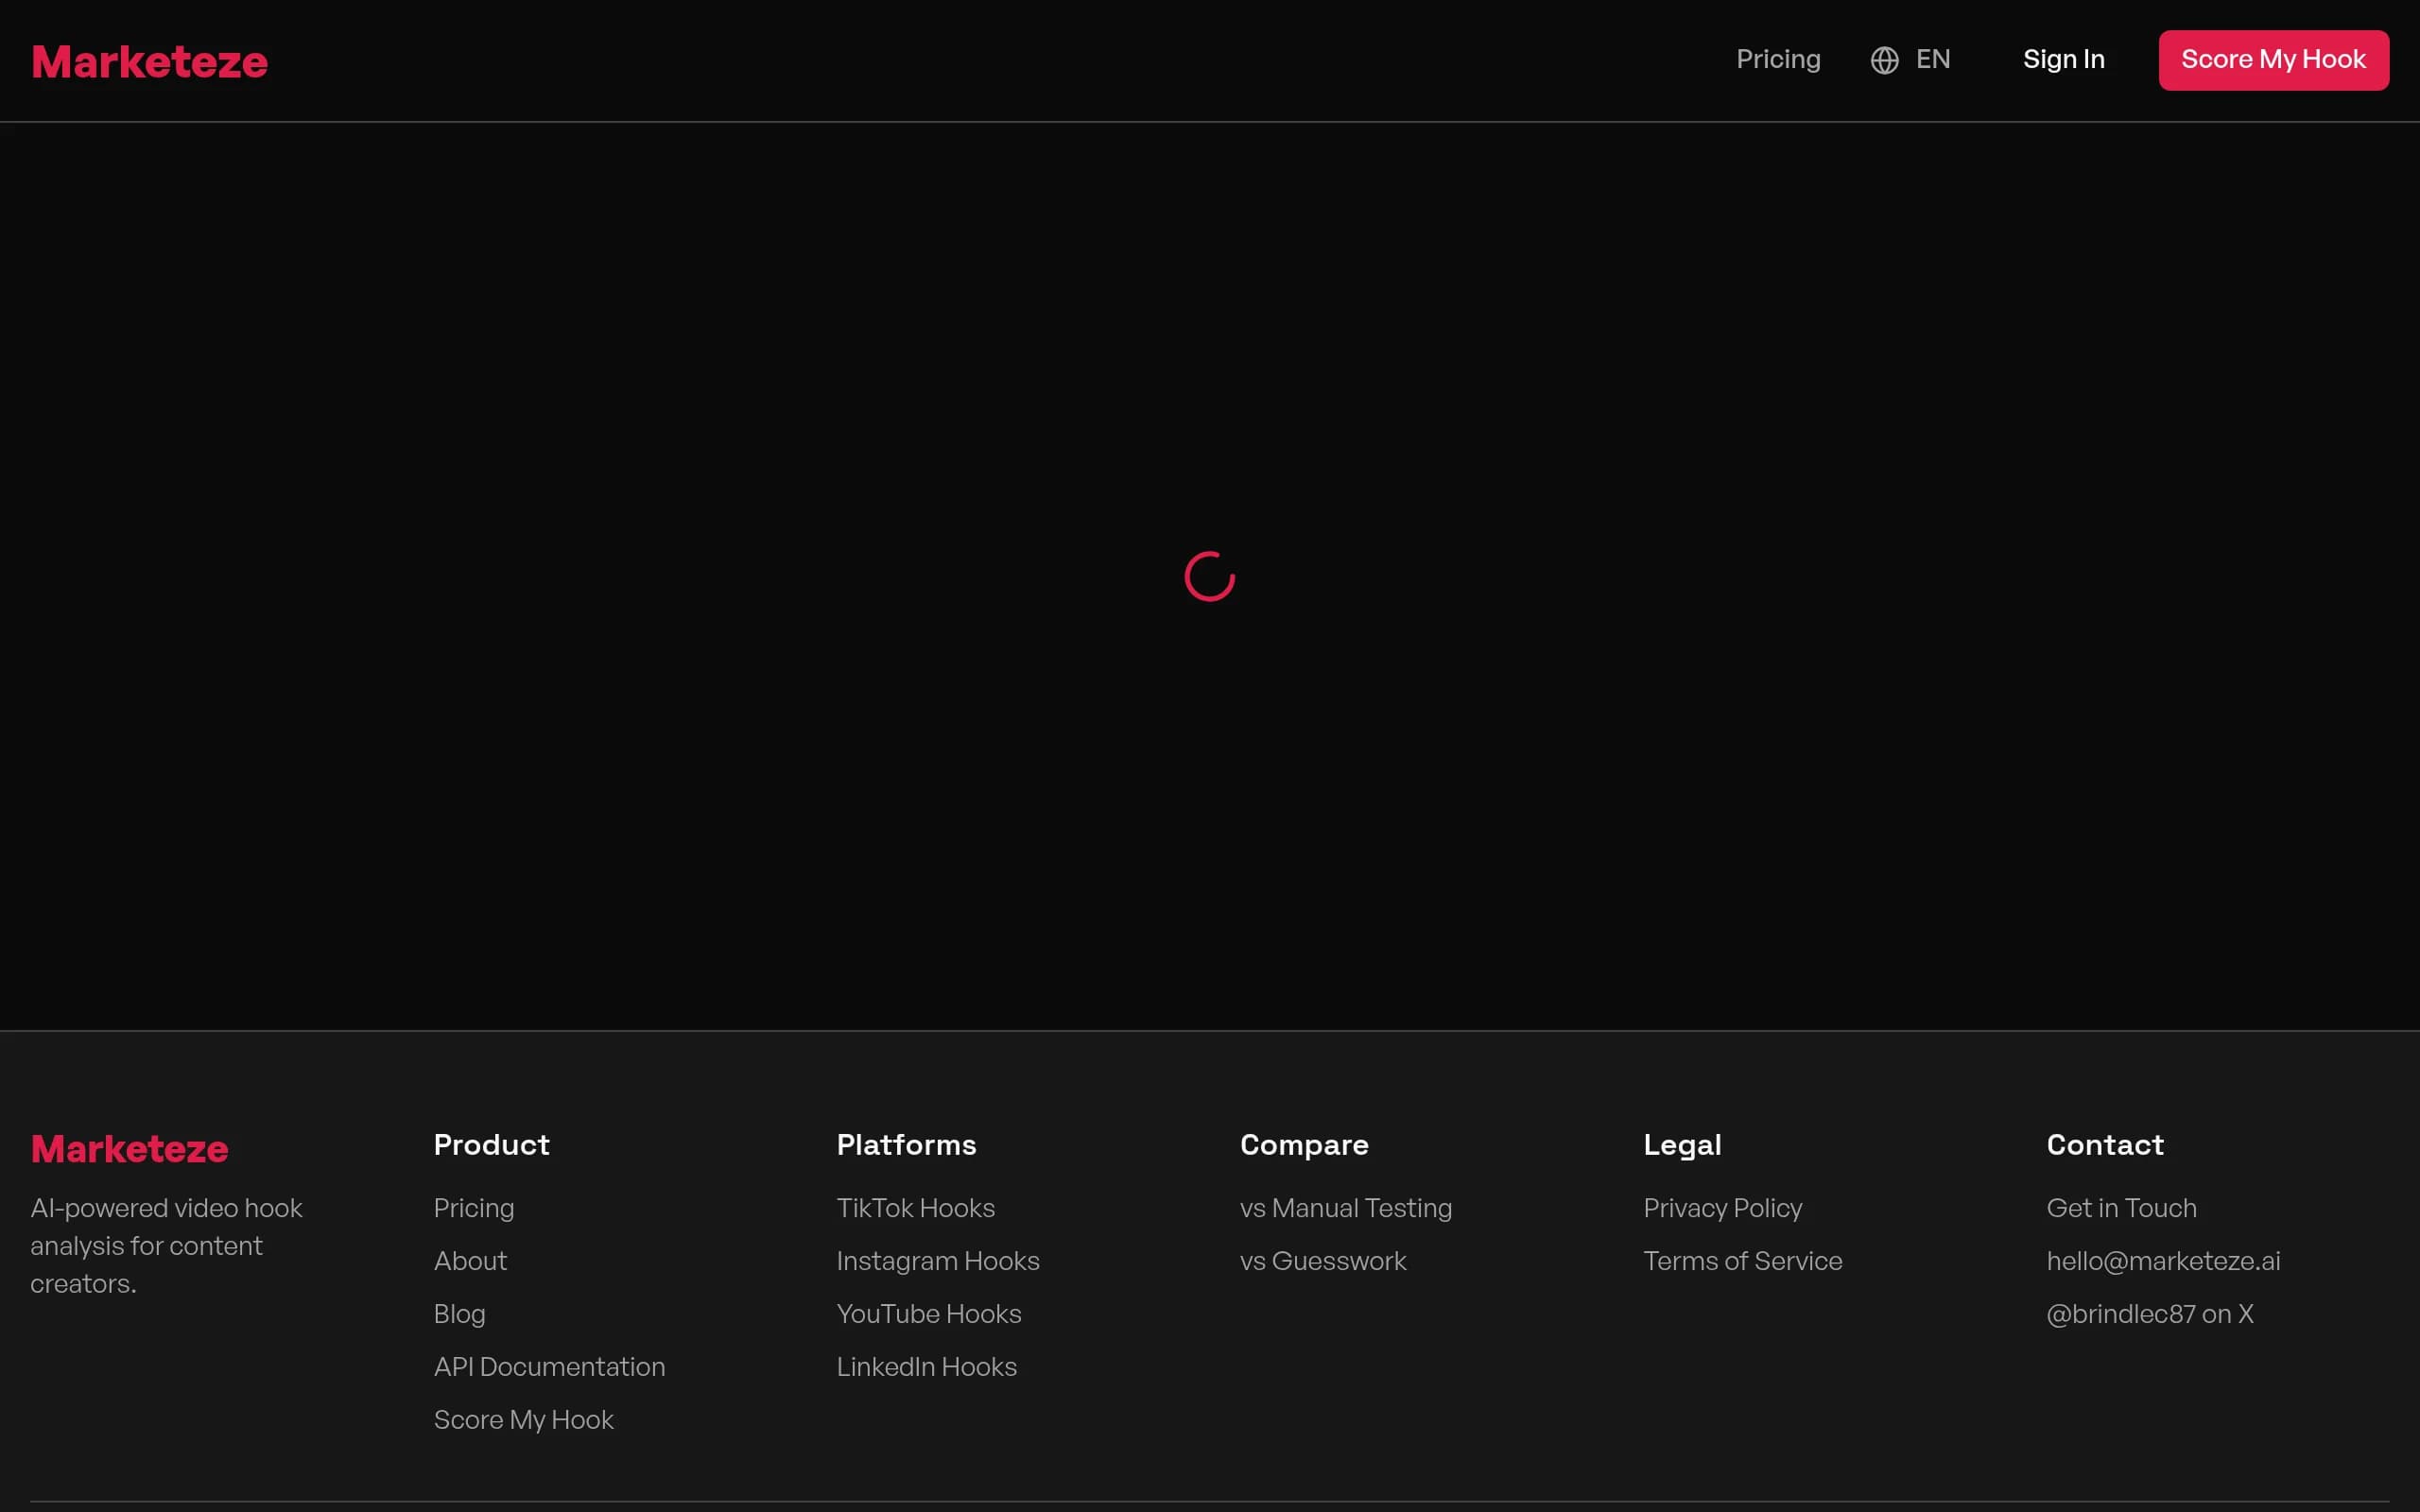Viewport: 2420px width, 1512px height.
Task: Open TikTok Hooks platform link
Action: [x=915, y=1208]
